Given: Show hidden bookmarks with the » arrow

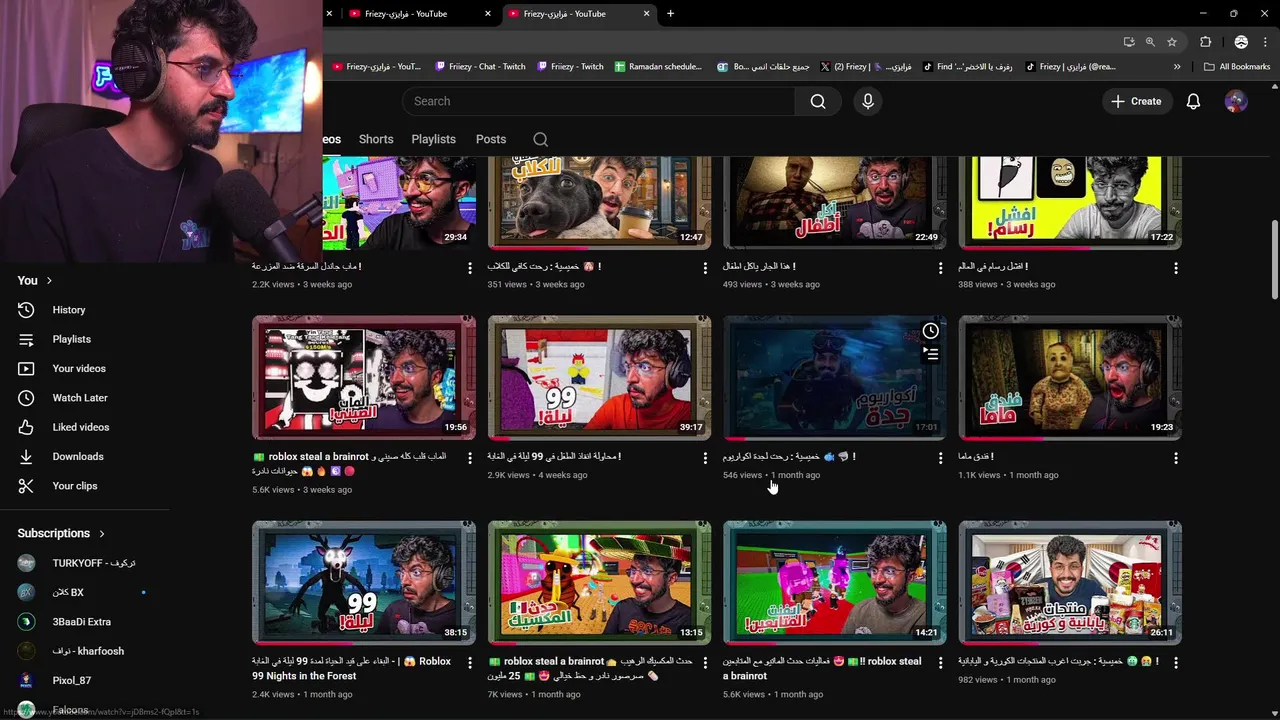Looking at the screenshot, I should (1177, 67).
